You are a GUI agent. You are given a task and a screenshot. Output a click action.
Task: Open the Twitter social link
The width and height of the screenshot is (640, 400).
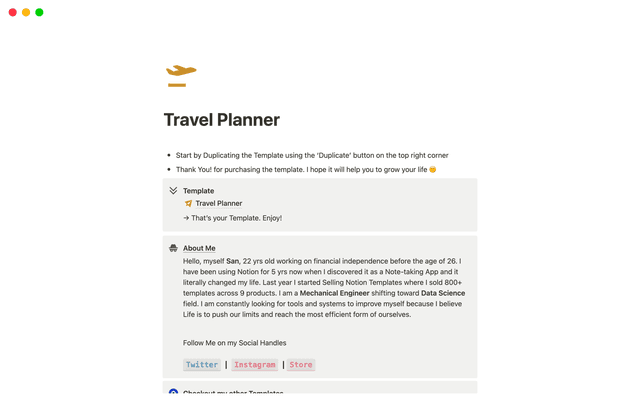point(201,365)
